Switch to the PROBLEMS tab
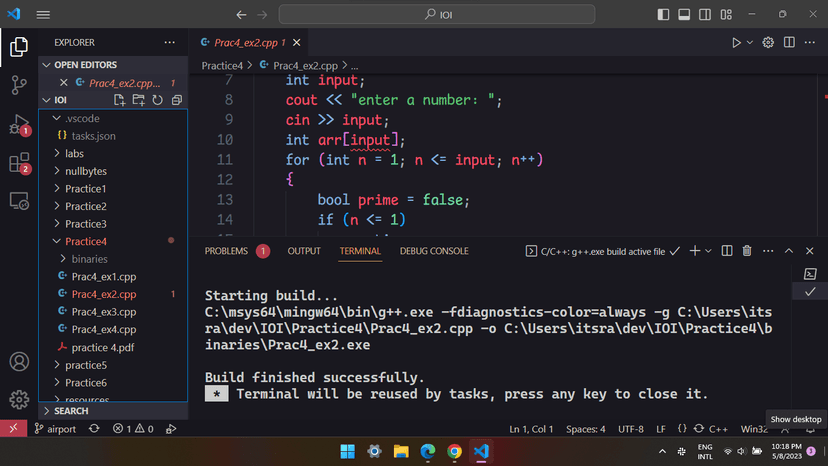The height and width of the screenshot is (466, 828). 226,251
